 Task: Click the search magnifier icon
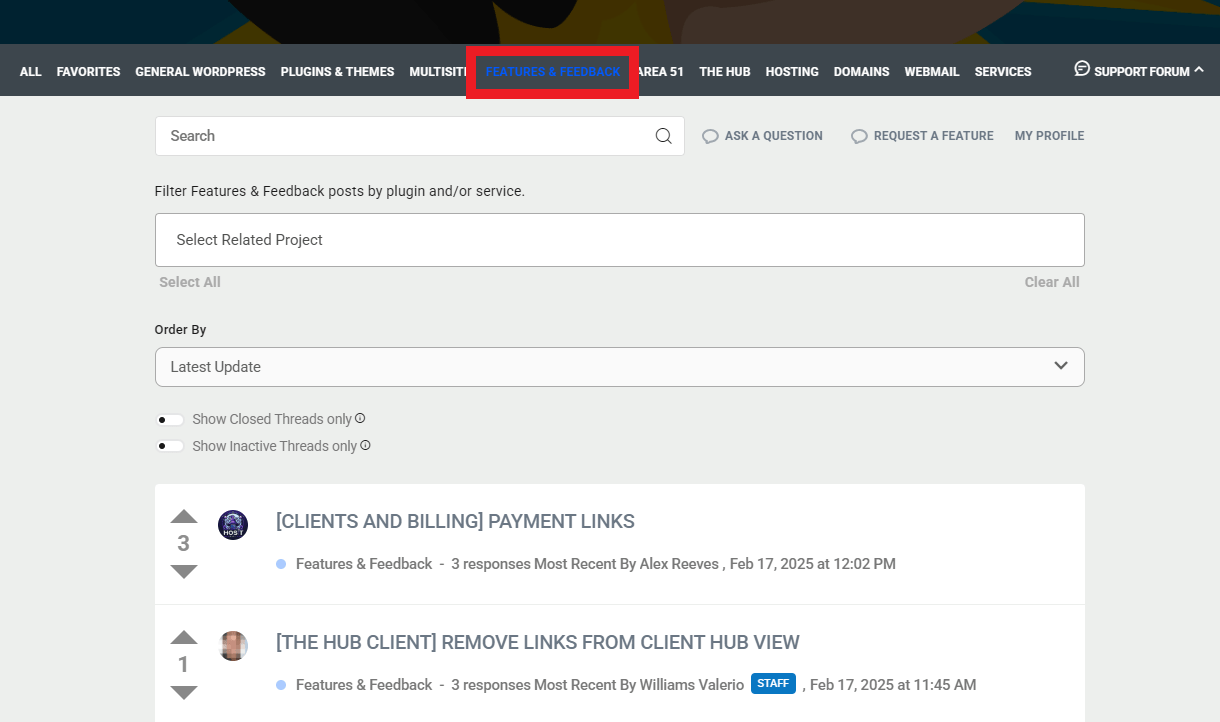[663, 136]
